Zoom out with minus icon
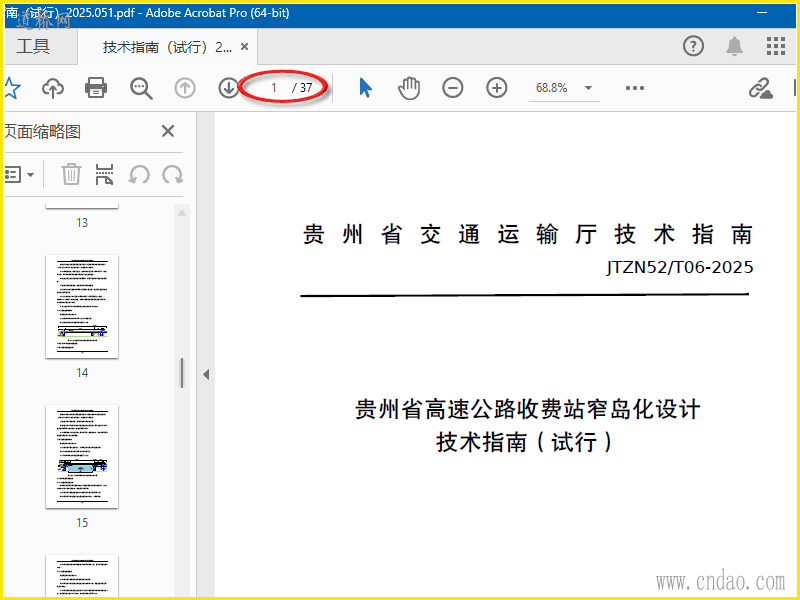 (x=453, y=88)
